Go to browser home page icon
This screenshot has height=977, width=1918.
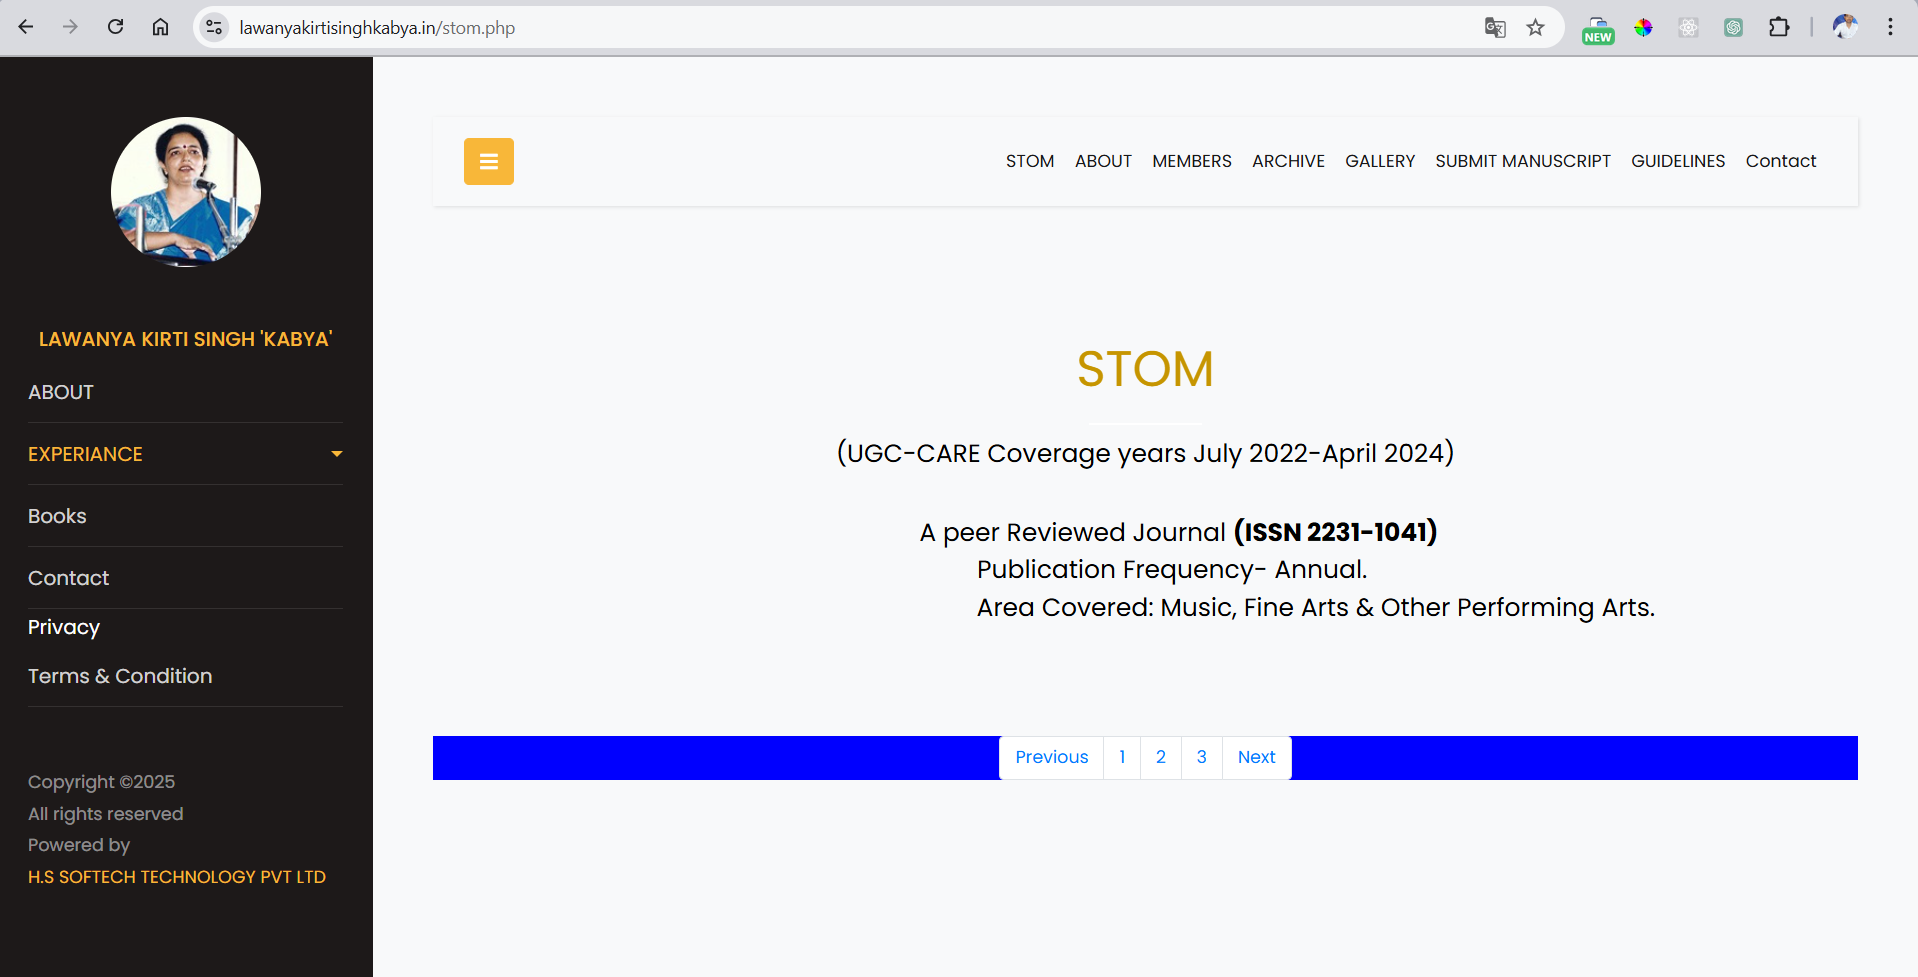point(160,27)
